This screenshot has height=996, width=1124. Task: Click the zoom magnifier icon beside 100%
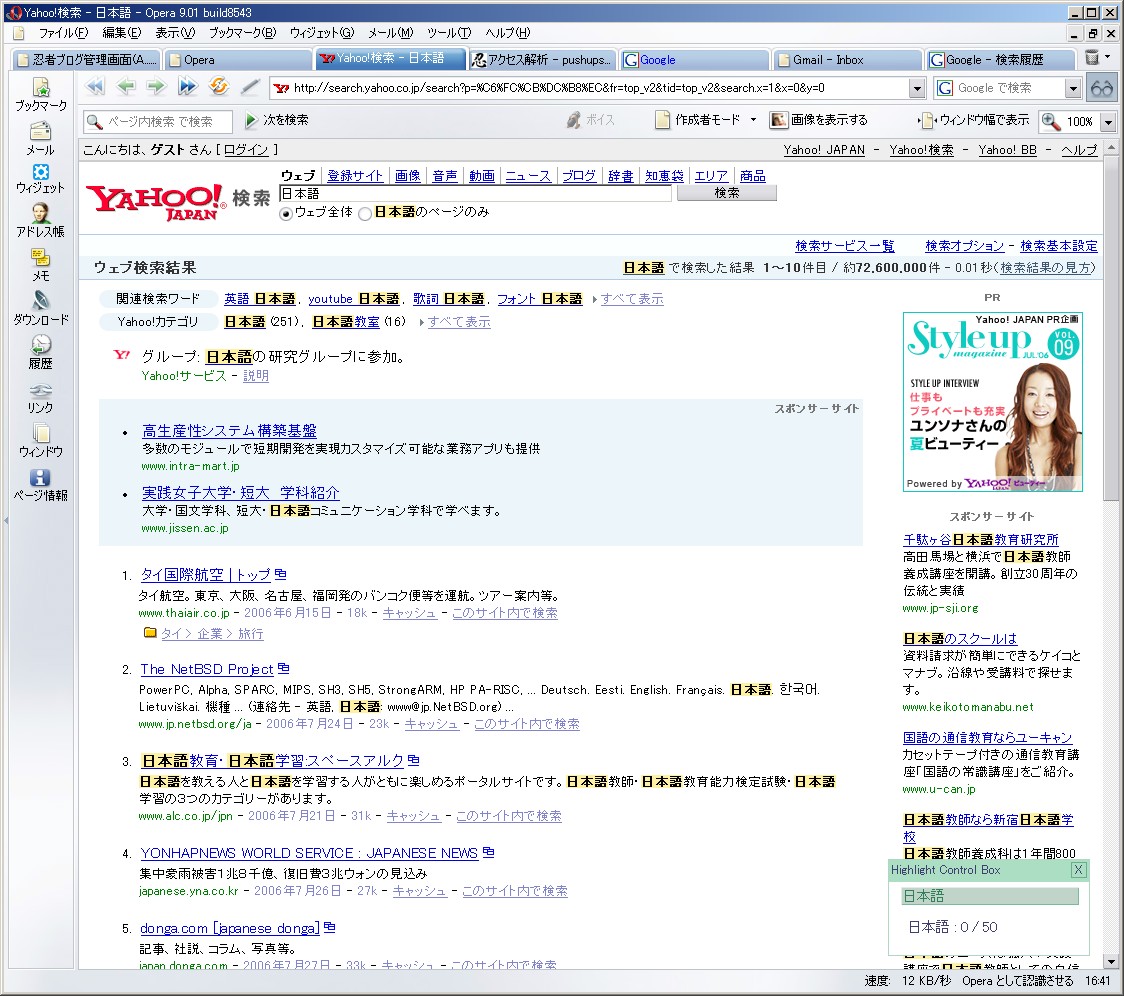(x=1050, y=121)
